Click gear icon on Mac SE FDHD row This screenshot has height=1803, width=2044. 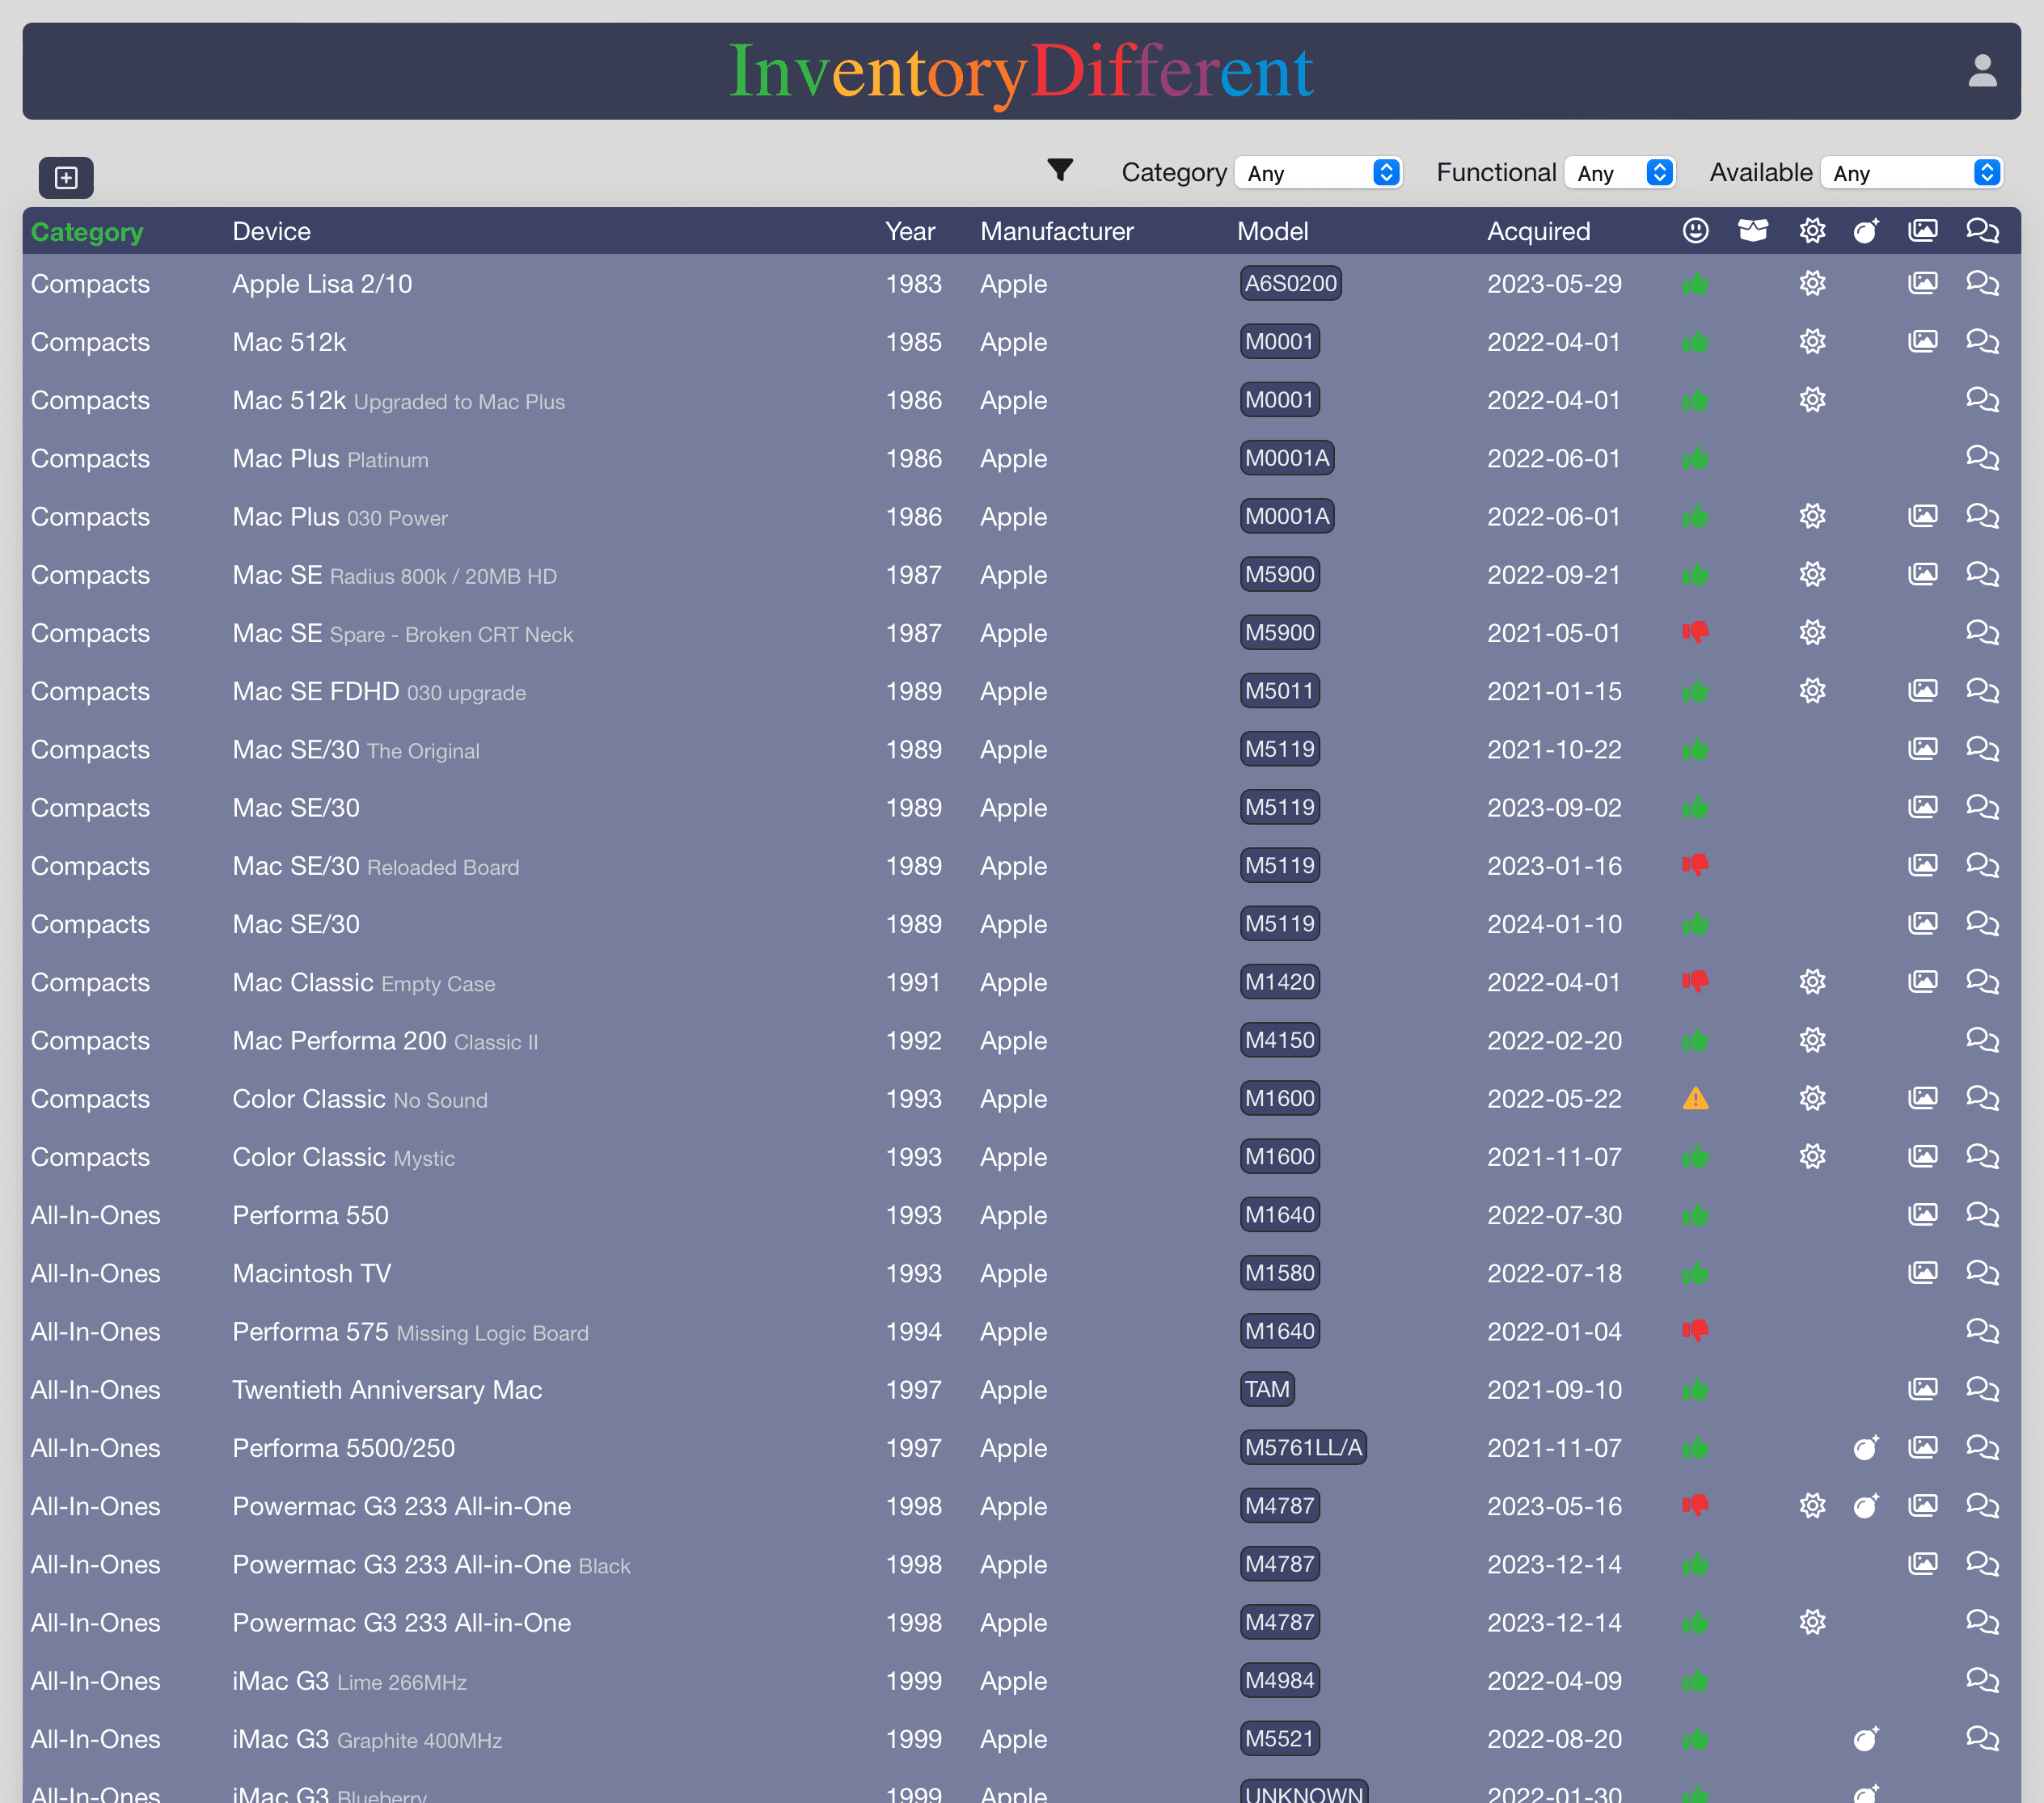[x=1812, y=691]
